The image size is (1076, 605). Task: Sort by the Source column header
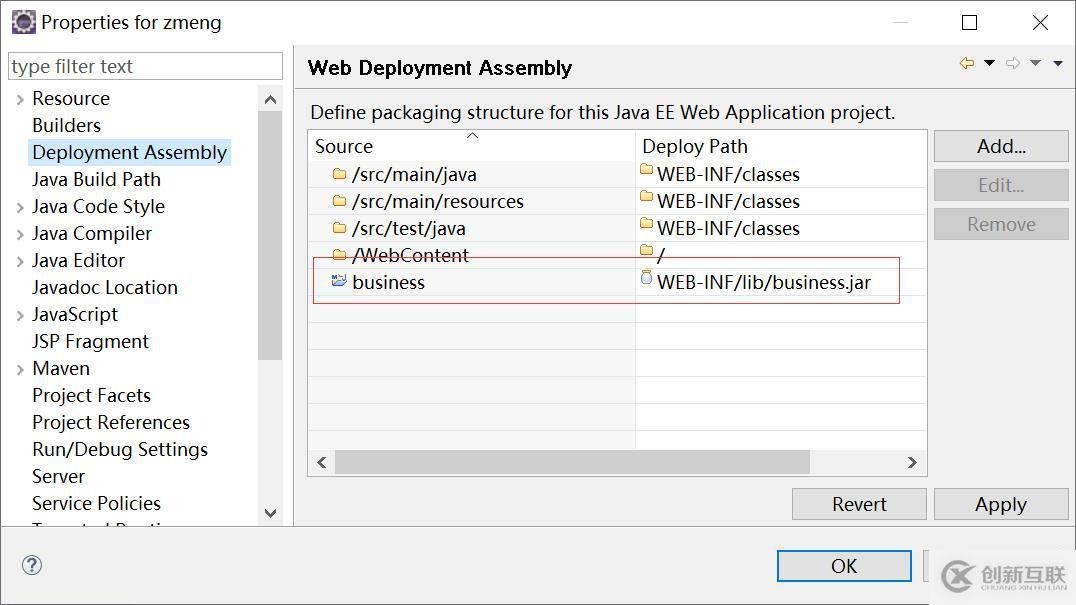click(470, 146)
